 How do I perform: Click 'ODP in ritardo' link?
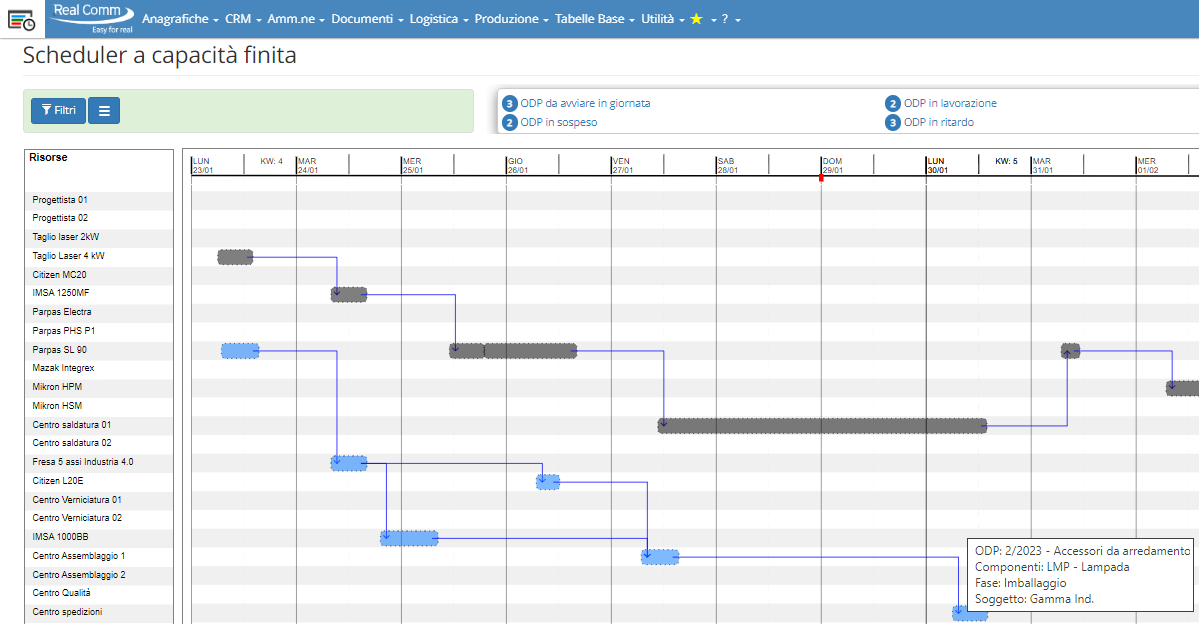[x=938, y=122]
